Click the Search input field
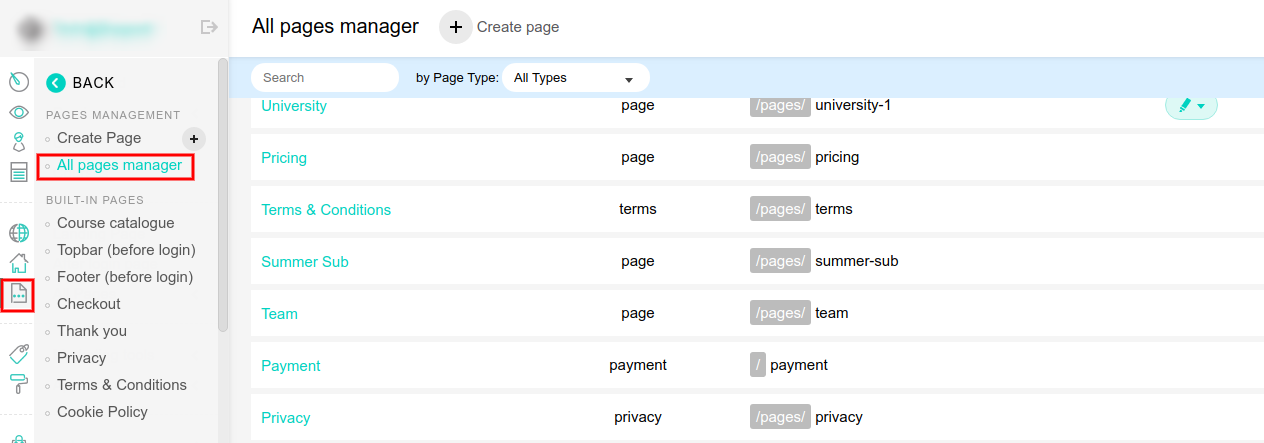1264x443 pixels. click(325, 78)
